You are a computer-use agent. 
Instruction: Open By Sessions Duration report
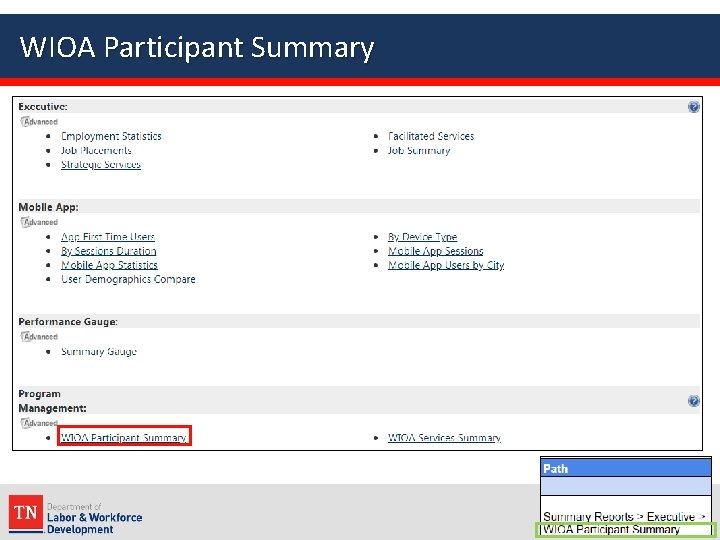[108, 251]
